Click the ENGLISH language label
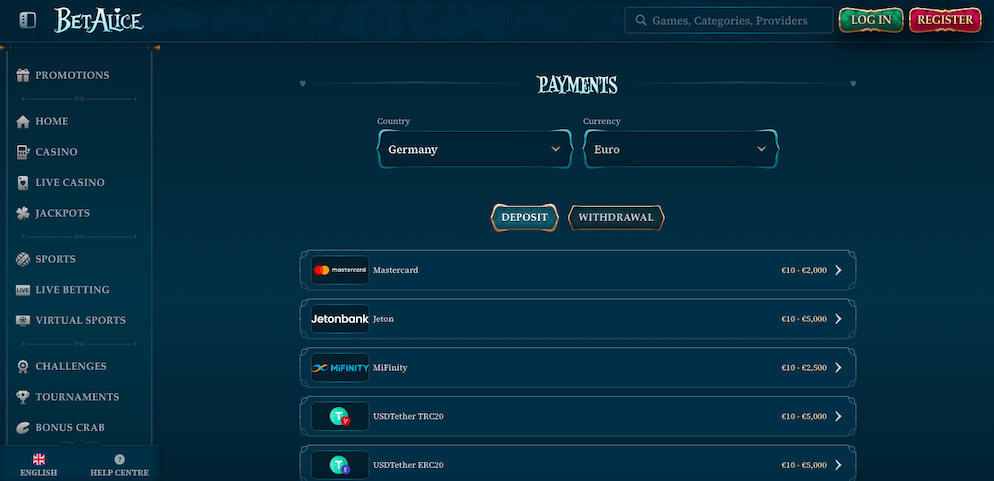Screen dimensions: 994x481 39,473
